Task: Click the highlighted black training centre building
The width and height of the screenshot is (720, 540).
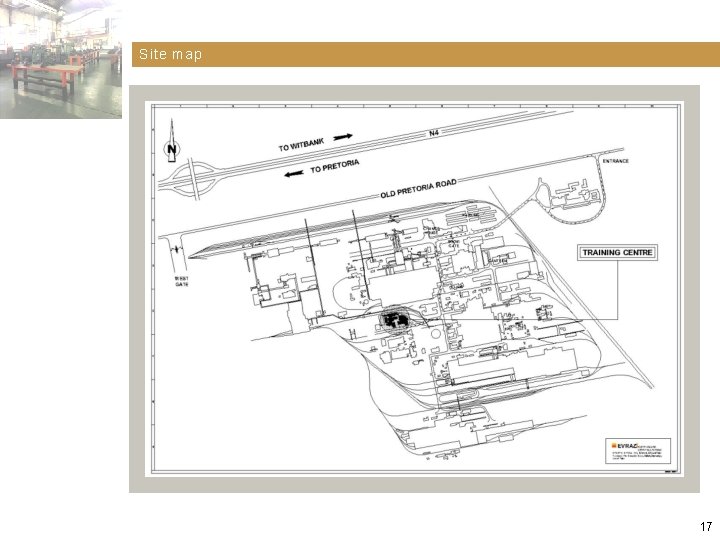Action: click(394, 320)
